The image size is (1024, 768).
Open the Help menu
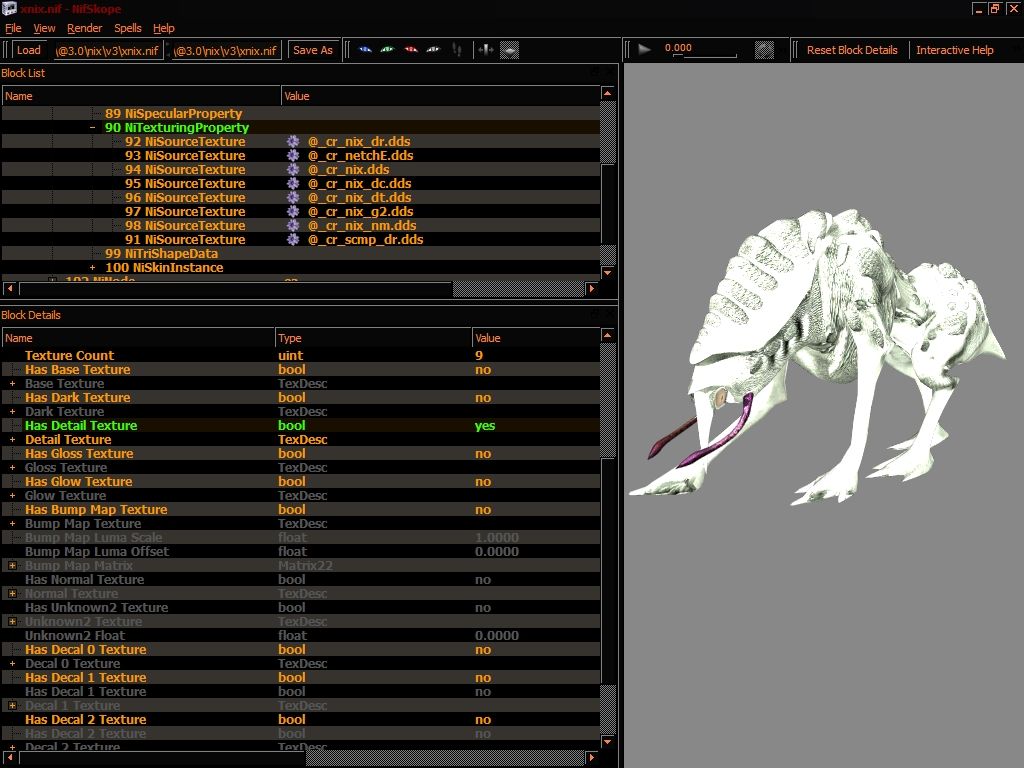164,28
